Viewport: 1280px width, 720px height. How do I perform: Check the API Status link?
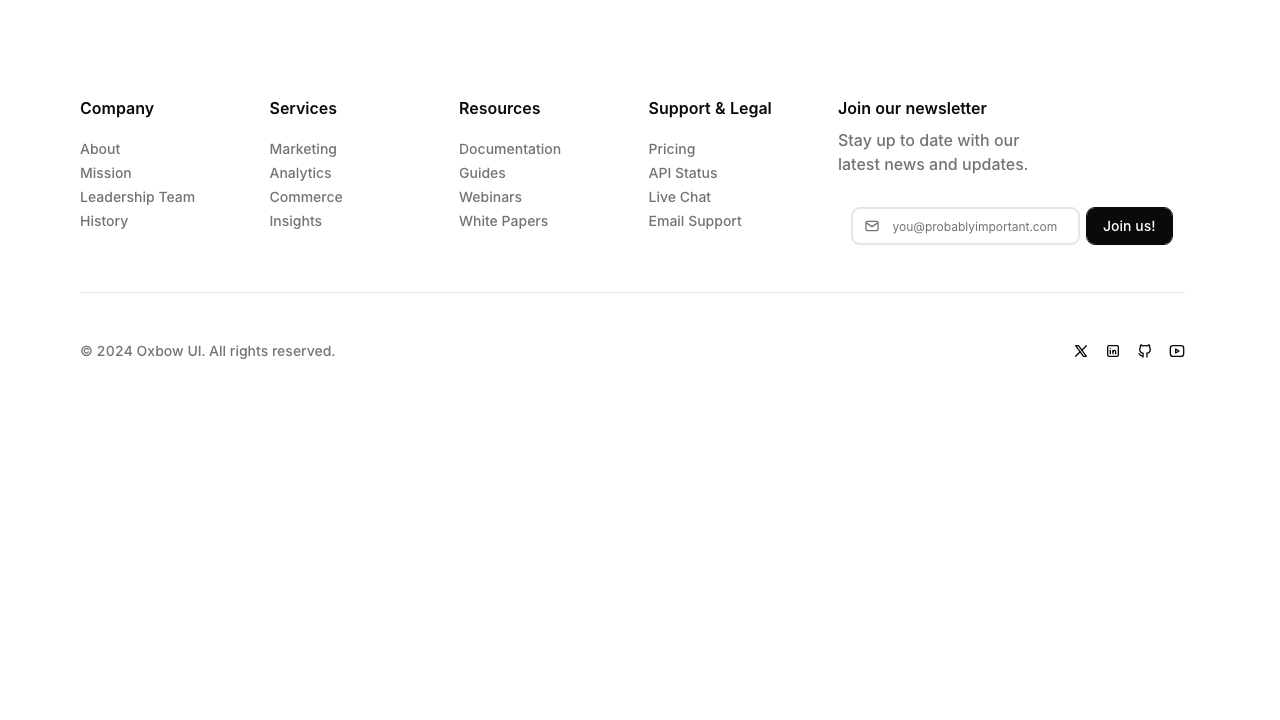click(683, 173)
